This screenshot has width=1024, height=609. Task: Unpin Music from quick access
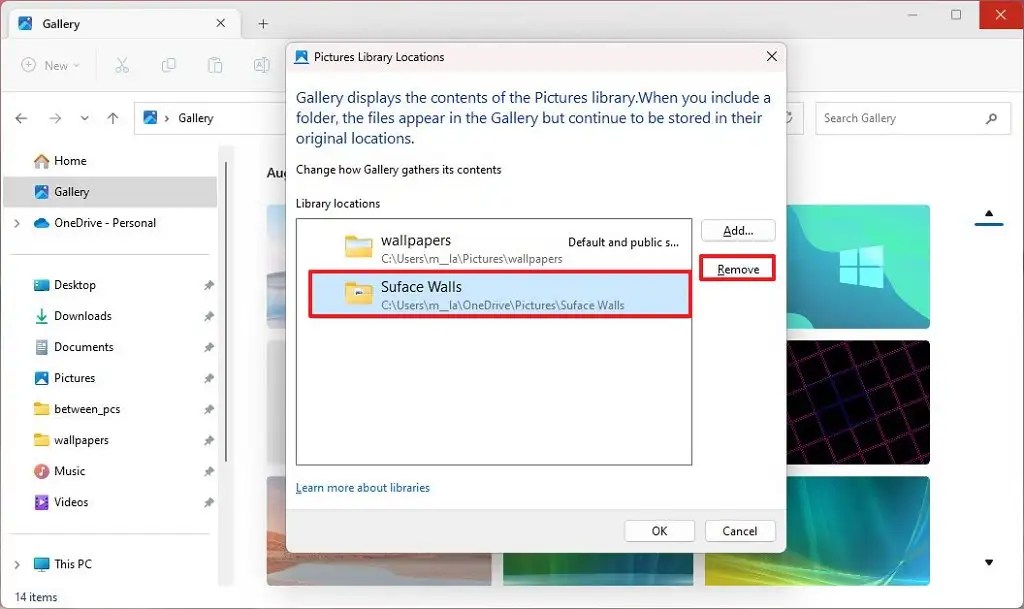pyautogui.click(x=209, y=471)
